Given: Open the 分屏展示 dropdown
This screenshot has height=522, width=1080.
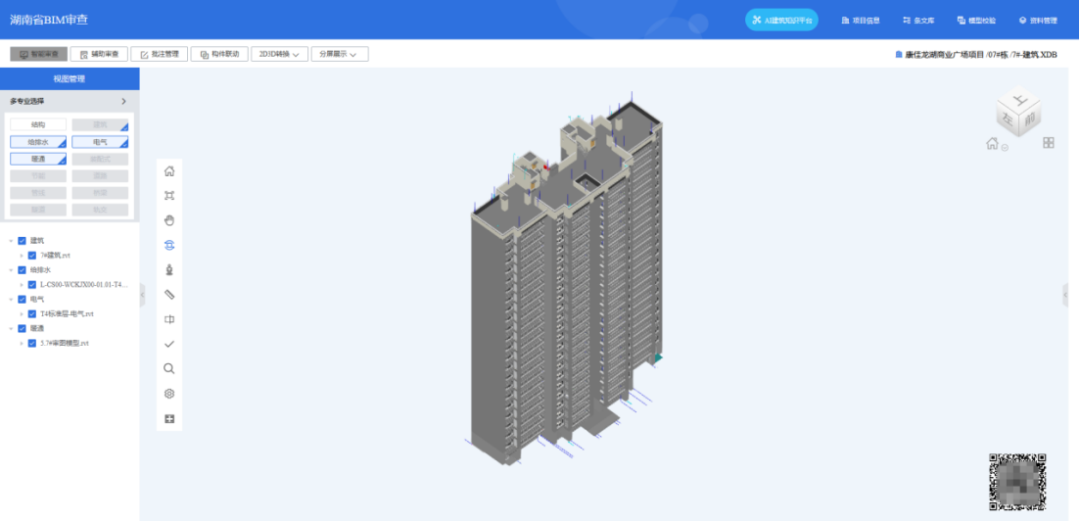Looking at the screenshot, I should [340, 54].
